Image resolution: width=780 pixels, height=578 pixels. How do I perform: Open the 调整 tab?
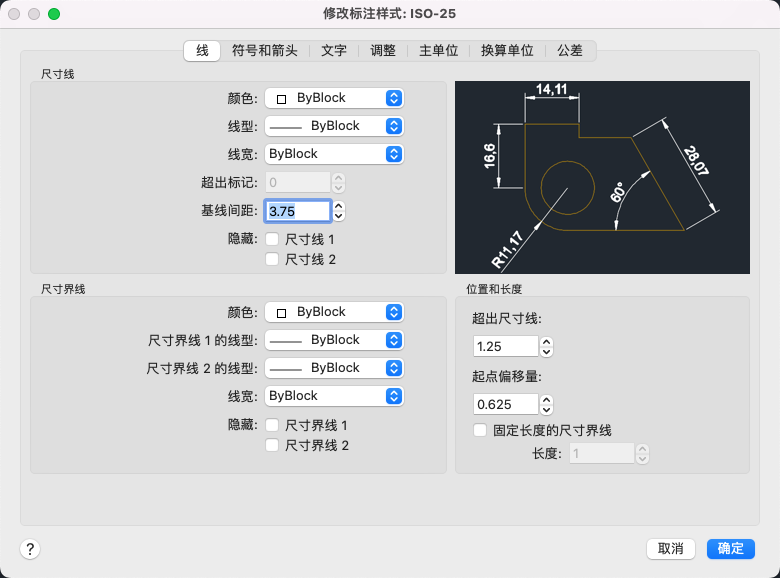point(383,51)
